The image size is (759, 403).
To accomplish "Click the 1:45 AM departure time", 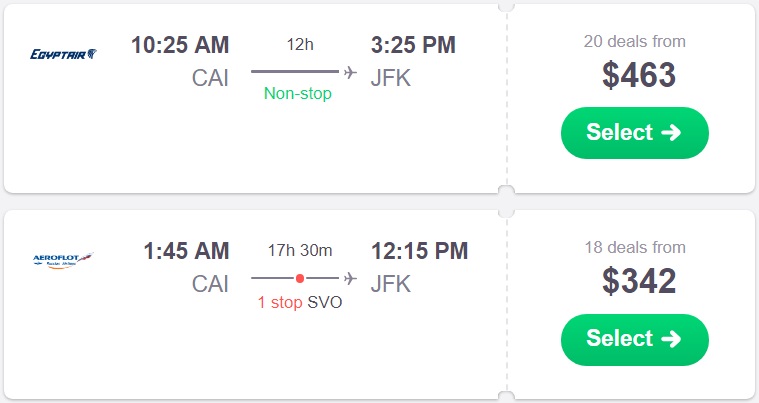I will click(x=186, y=251).
